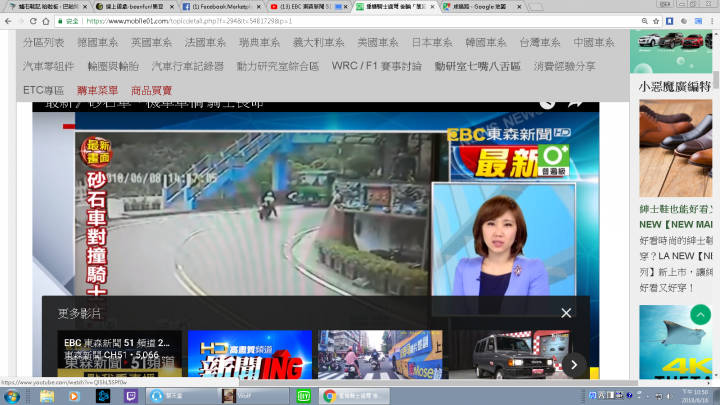This screenshot has height=405, width=720.
Task: Open the Windows Start button
Action: click(11, 396)
